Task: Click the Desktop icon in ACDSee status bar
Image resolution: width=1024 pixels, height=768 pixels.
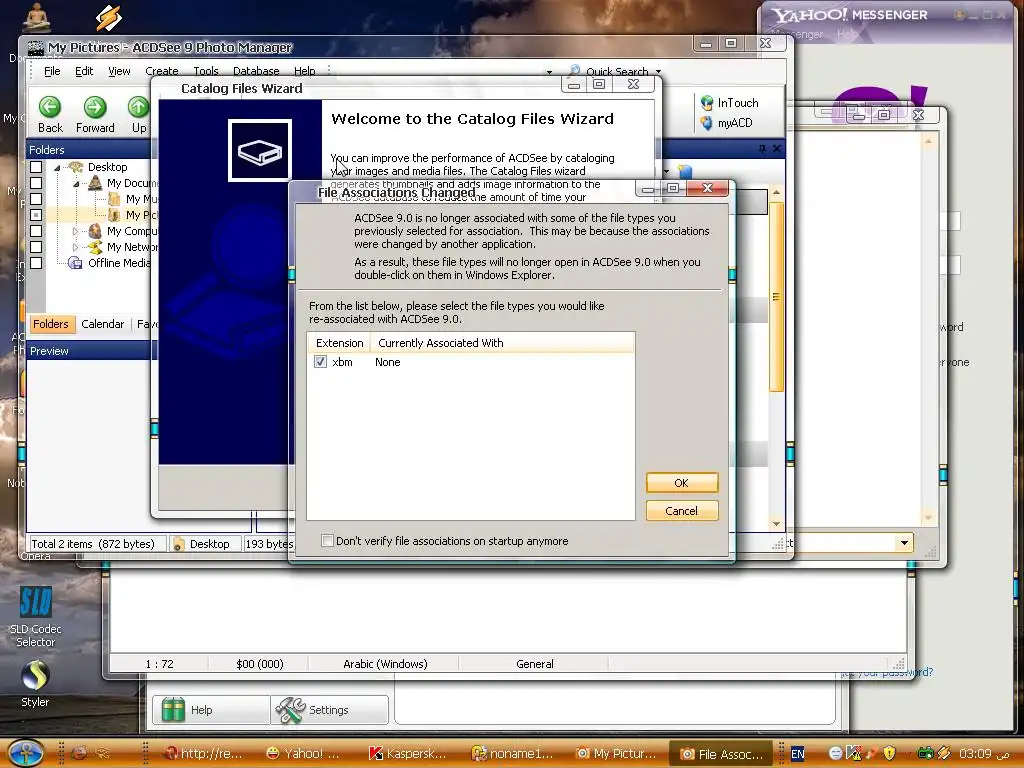Action: point(178,544)
